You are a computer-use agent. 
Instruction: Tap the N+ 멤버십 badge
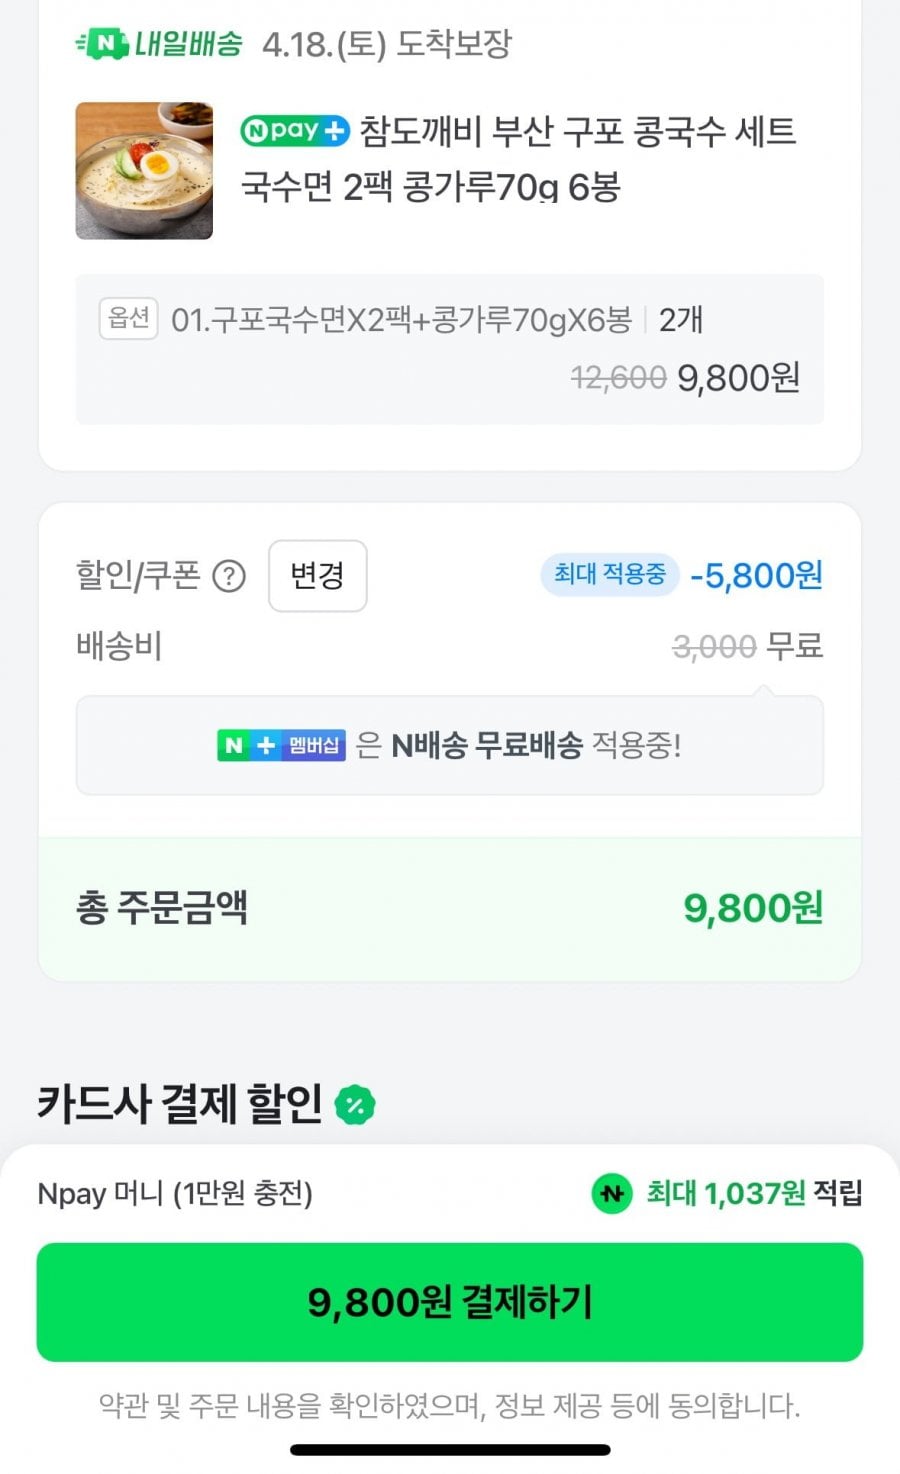(281, 745)
